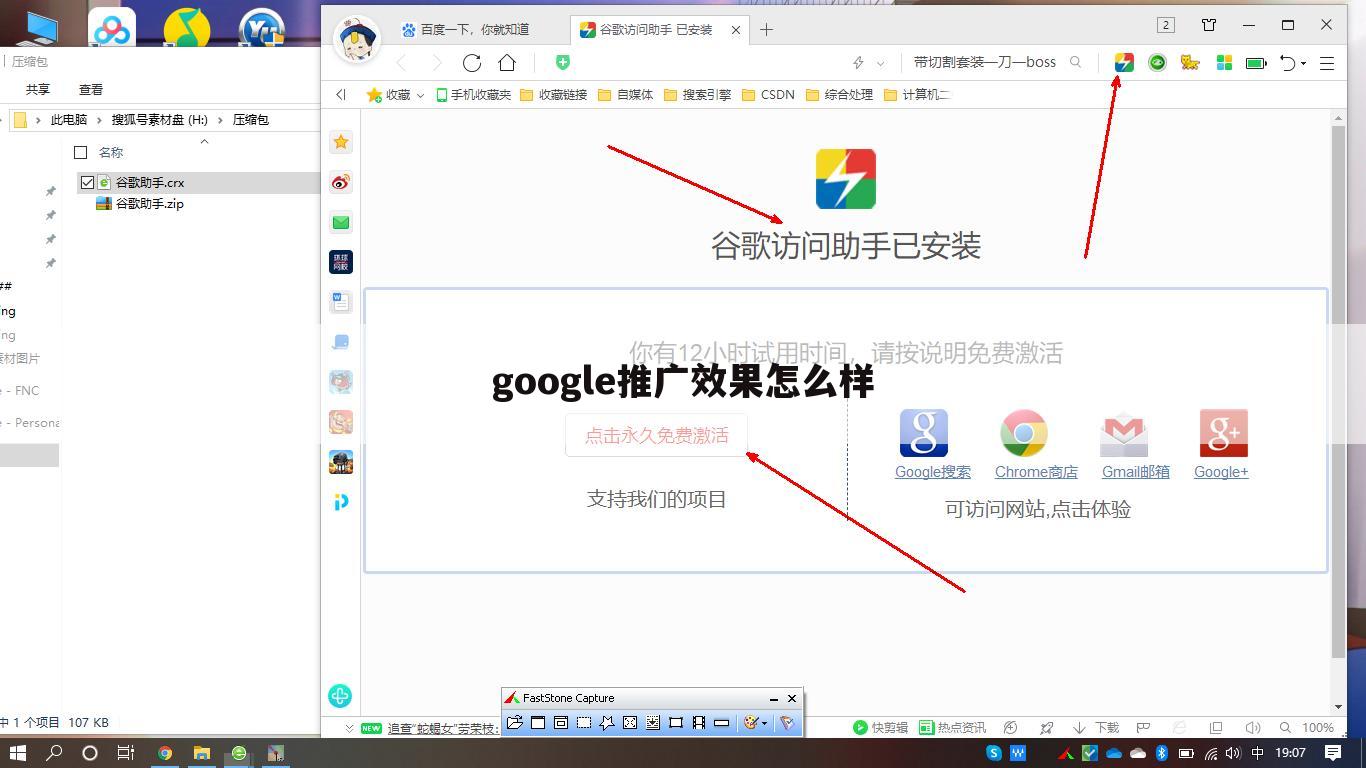Open the green mail icon in sidebar
The image size is (1366, 768).
click(341, 223)
